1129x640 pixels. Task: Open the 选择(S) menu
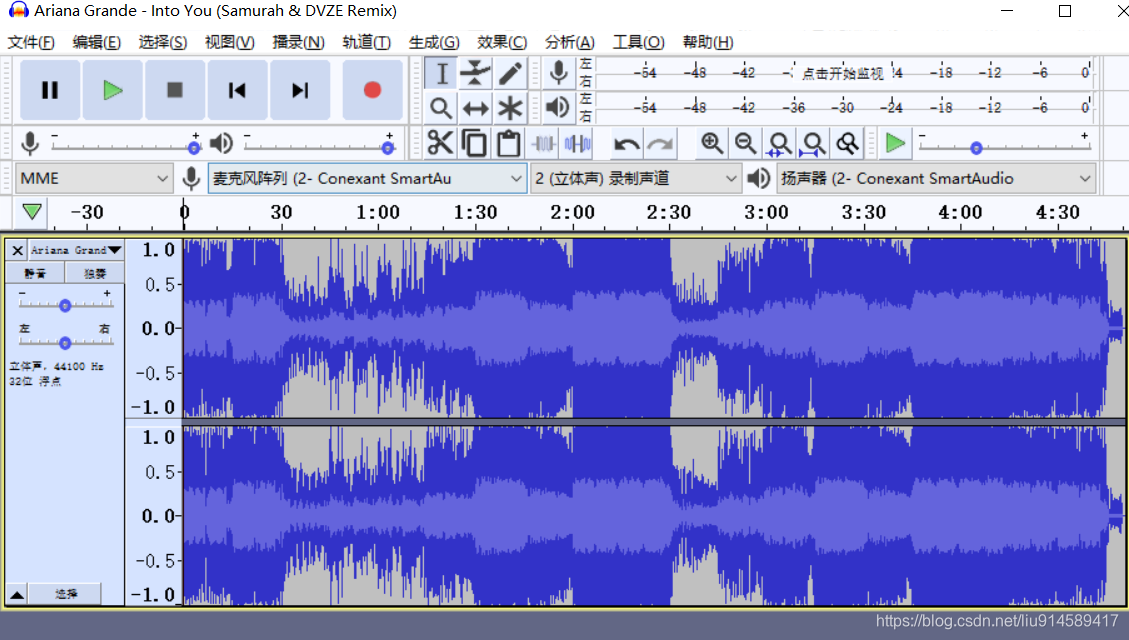163,42
